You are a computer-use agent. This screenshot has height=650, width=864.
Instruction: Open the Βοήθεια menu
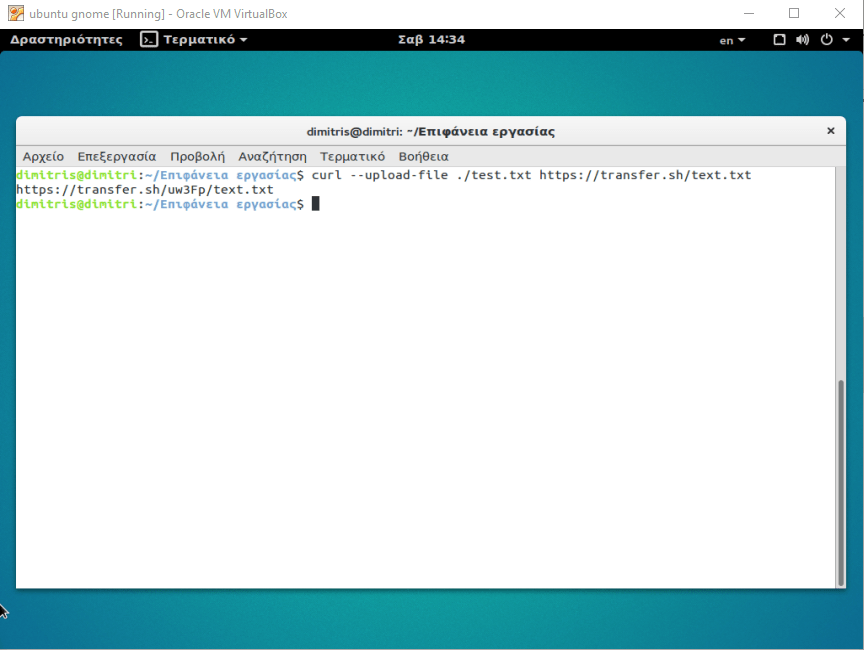point(423,157)
